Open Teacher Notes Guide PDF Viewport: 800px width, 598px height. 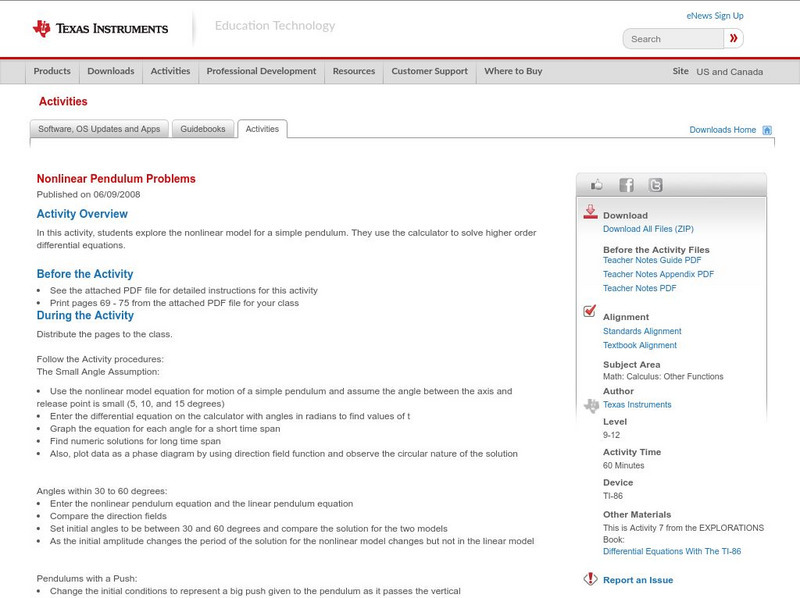point(652,260)
